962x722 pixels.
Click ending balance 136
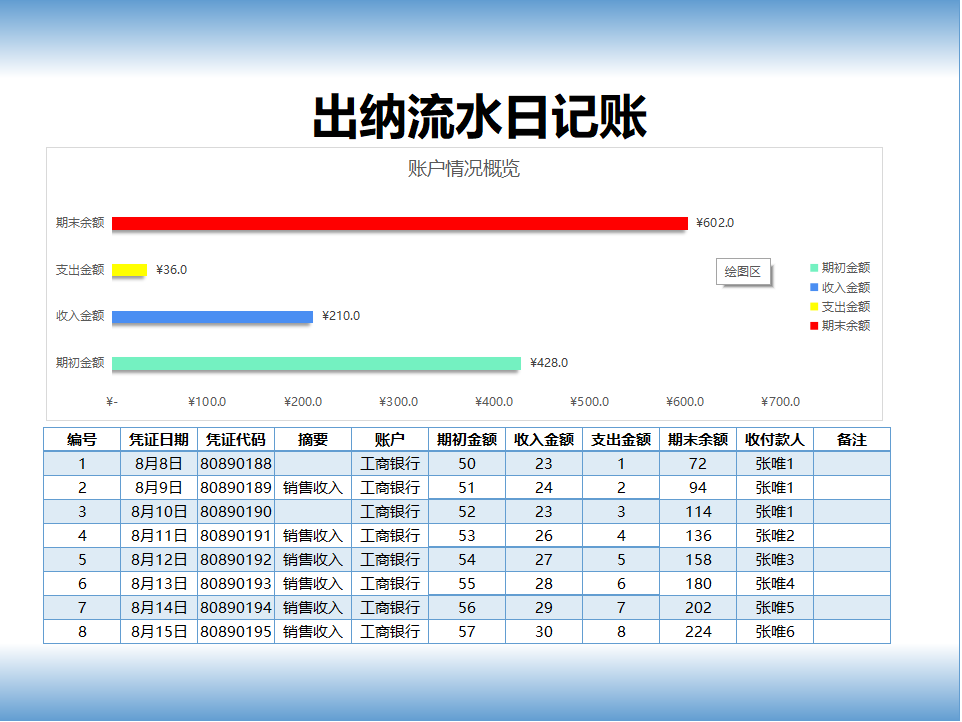(x=698, y=536)
